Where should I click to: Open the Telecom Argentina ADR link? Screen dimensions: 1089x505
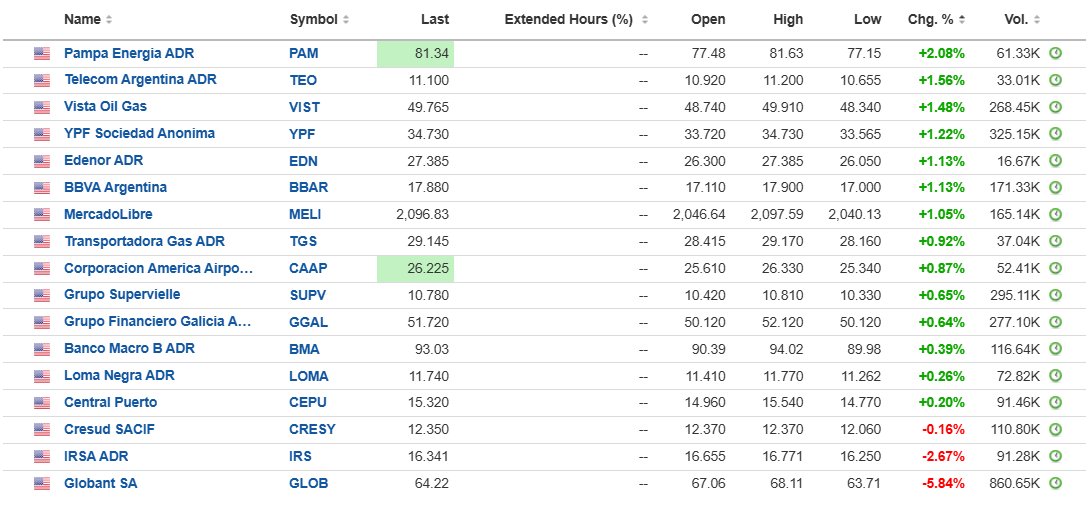tap(140, 80)
